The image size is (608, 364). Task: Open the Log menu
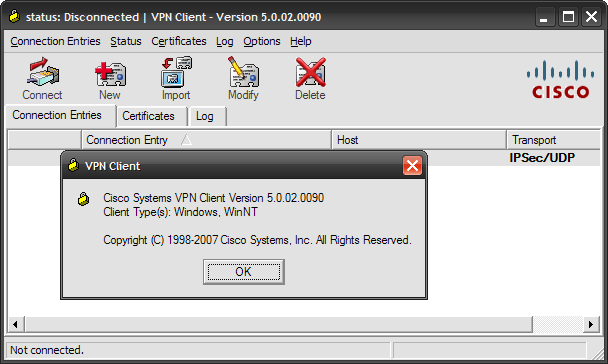click(x=225, y=41)
